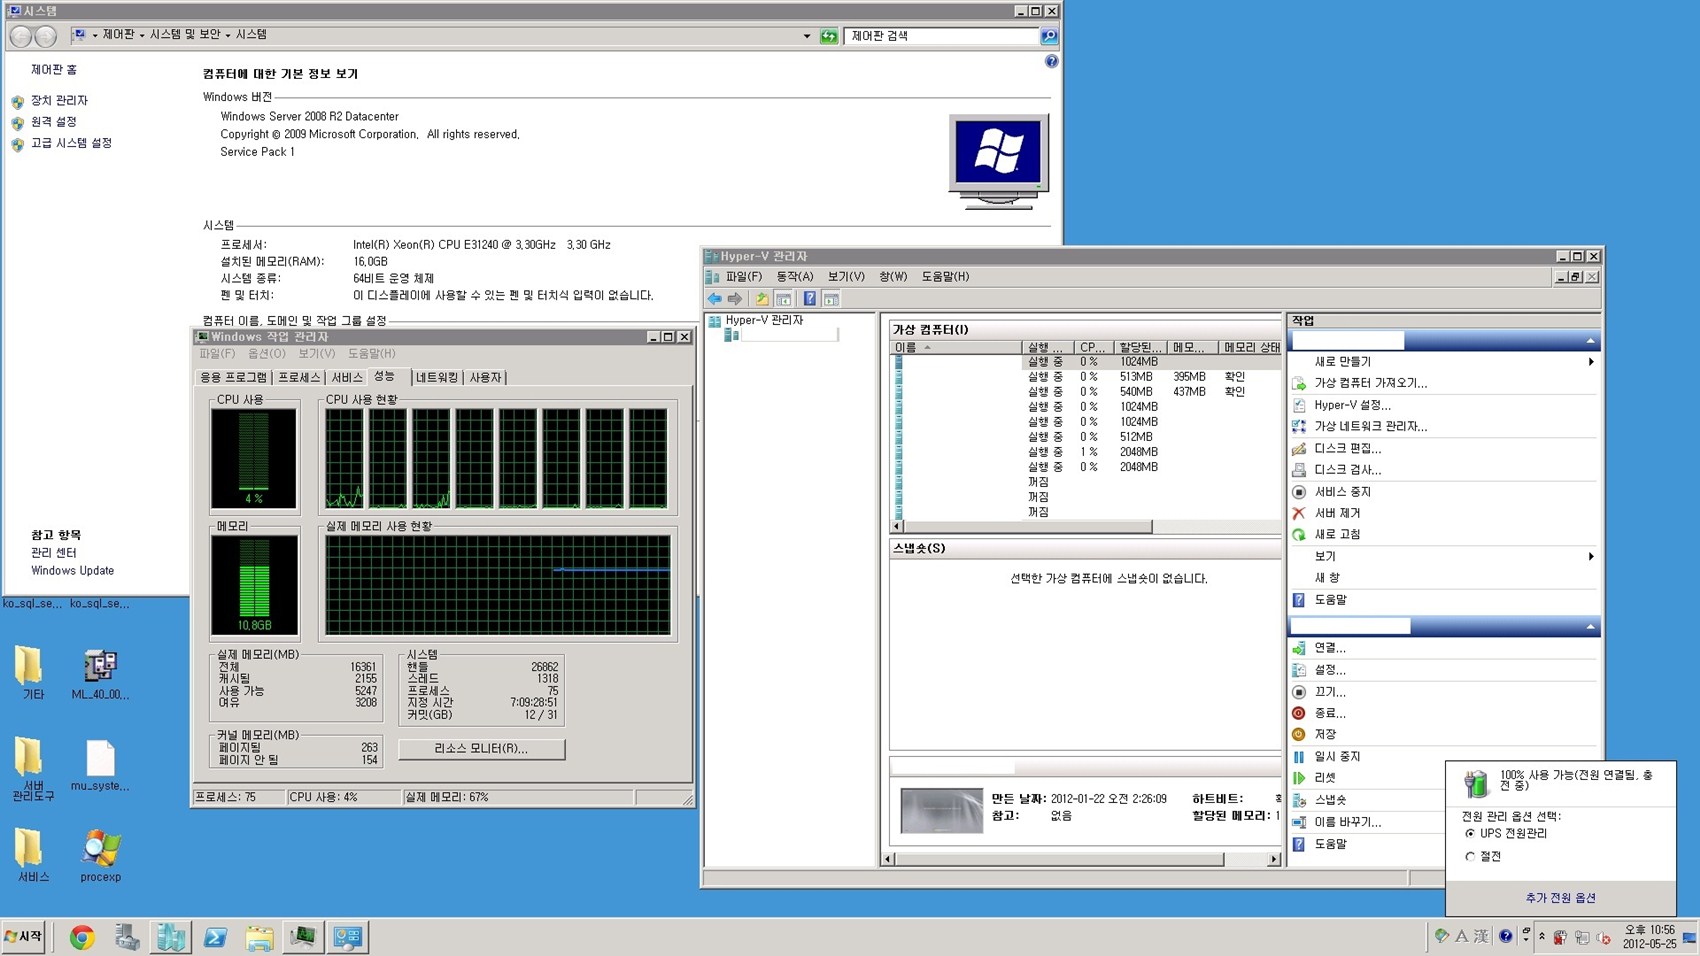1700x956 pixels.
Task: Open 설정 action for selected VM
Action: click(1329, 670)
